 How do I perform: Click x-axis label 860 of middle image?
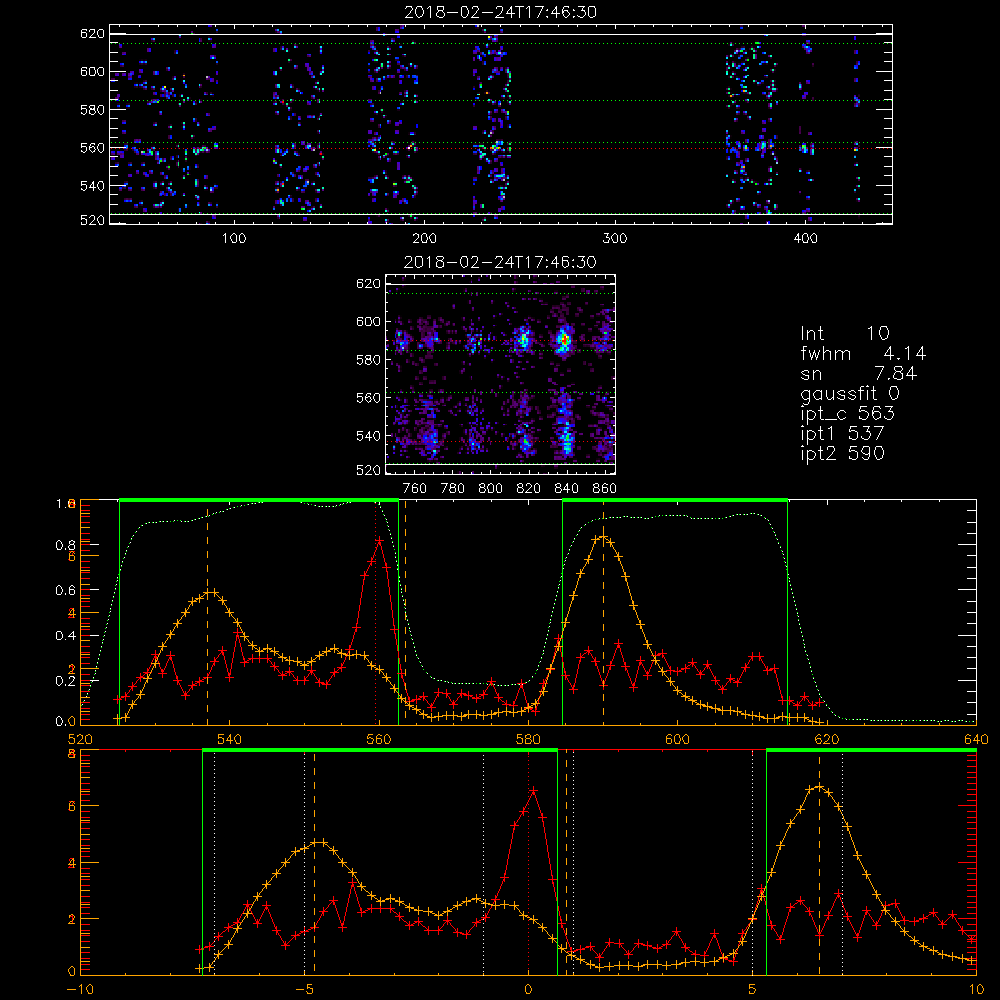[x=605, y=489]
